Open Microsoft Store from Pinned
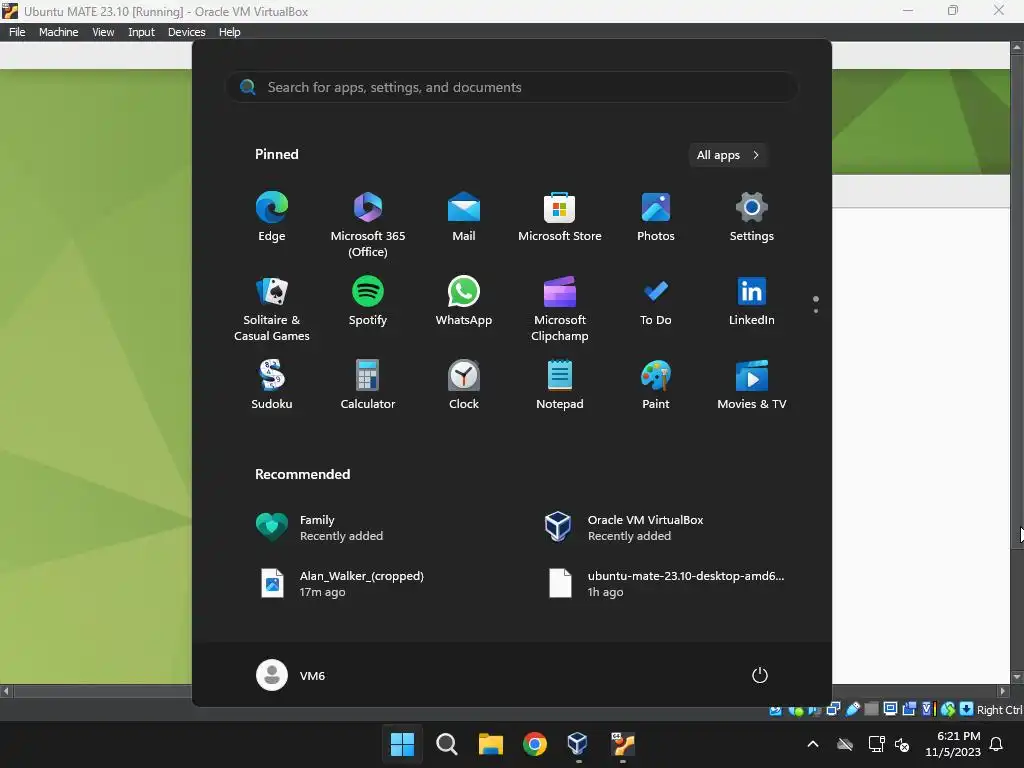Image resolution: width=1024 pixels, height=768 pixels. [560, 217]
